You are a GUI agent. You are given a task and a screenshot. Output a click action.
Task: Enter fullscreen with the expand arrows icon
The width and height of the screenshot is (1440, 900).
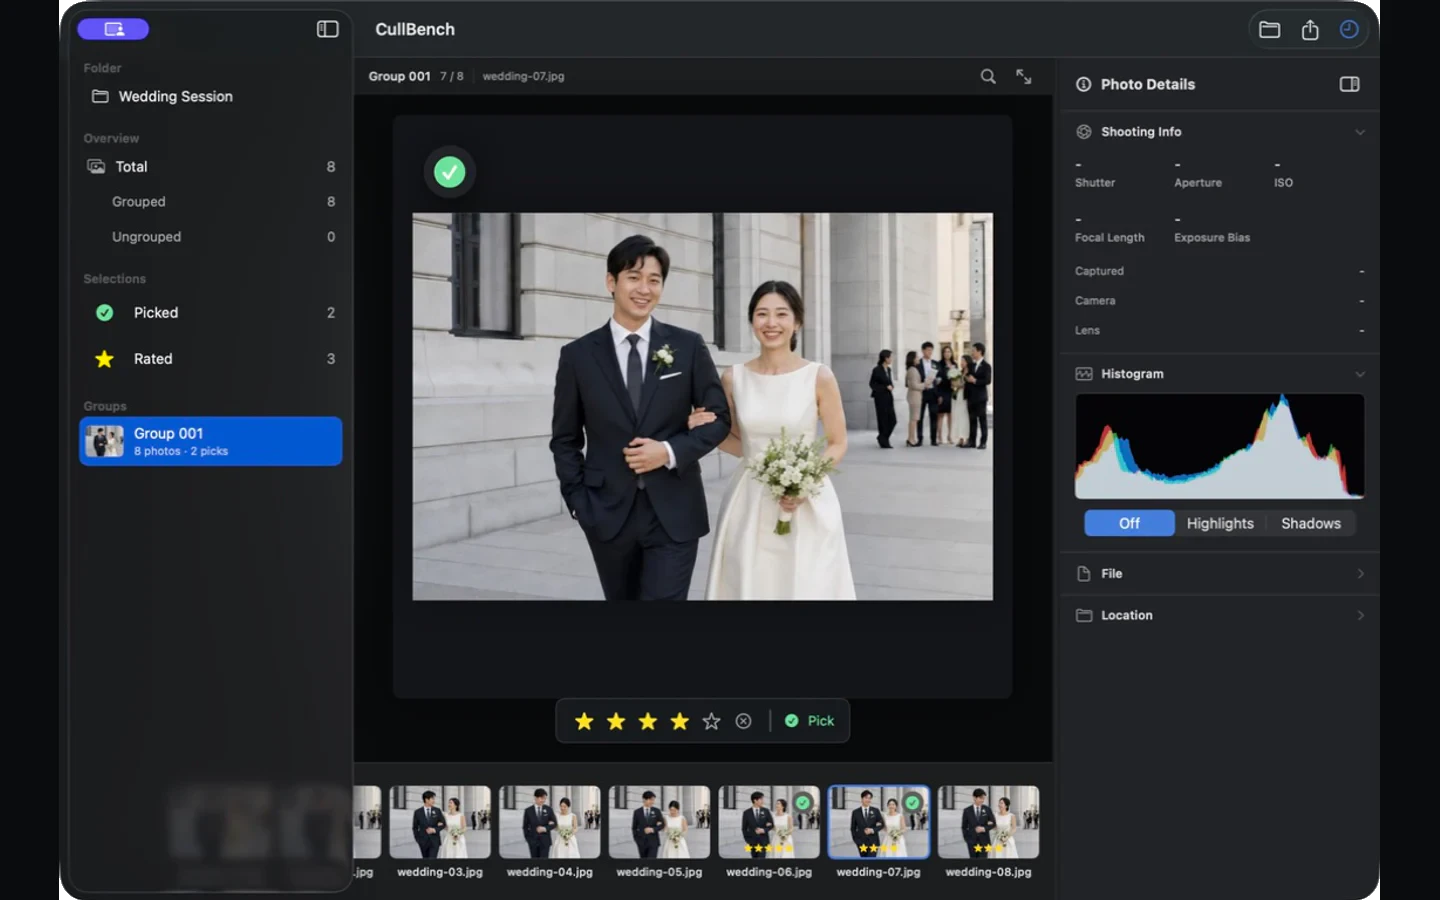[1024, 76]
